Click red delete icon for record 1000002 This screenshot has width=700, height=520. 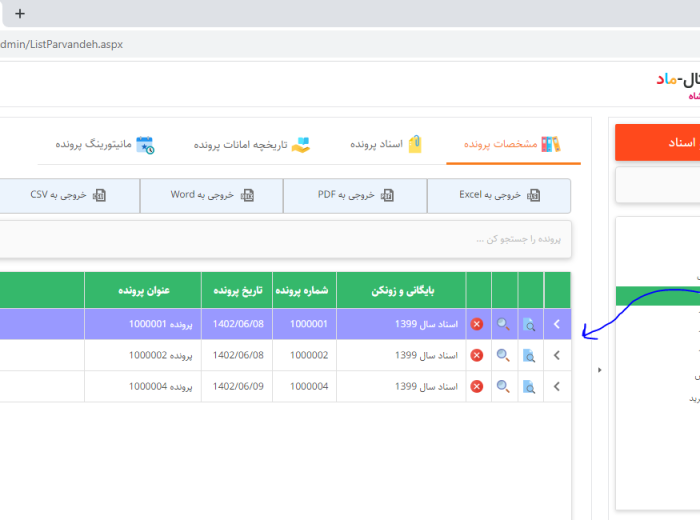(477, 355)
